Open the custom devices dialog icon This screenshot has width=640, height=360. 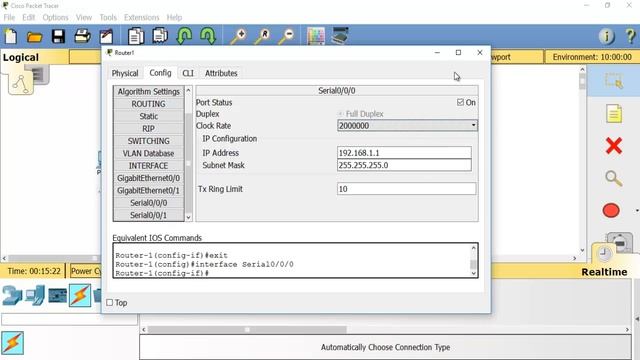pos(340,36)
